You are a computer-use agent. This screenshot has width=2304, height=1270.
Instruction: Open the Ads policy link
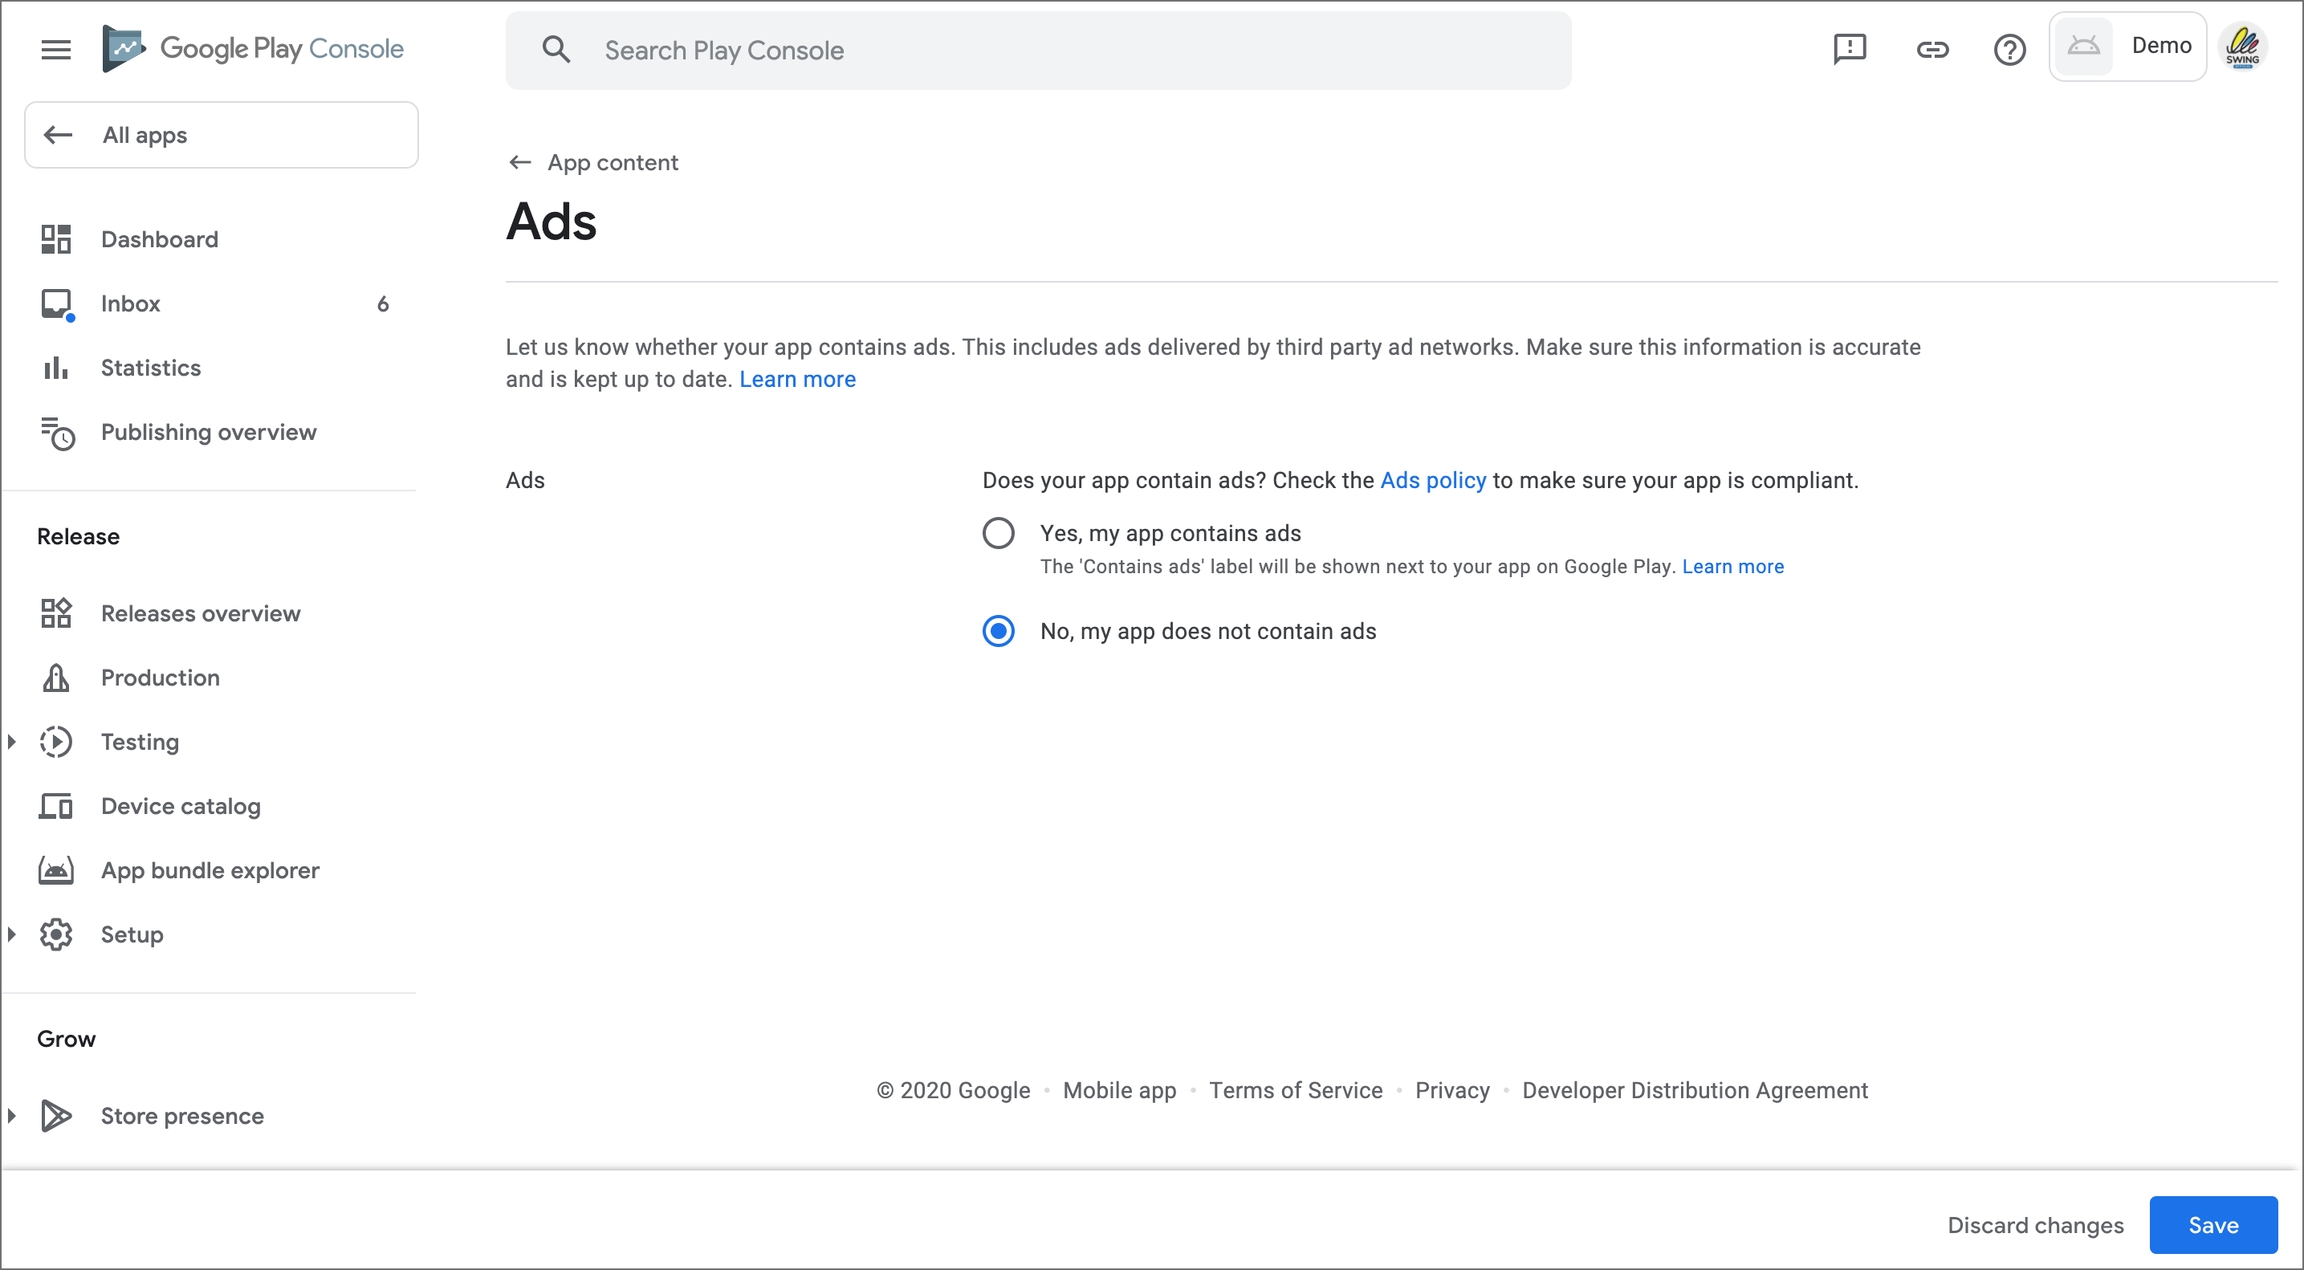point(1432,480)
